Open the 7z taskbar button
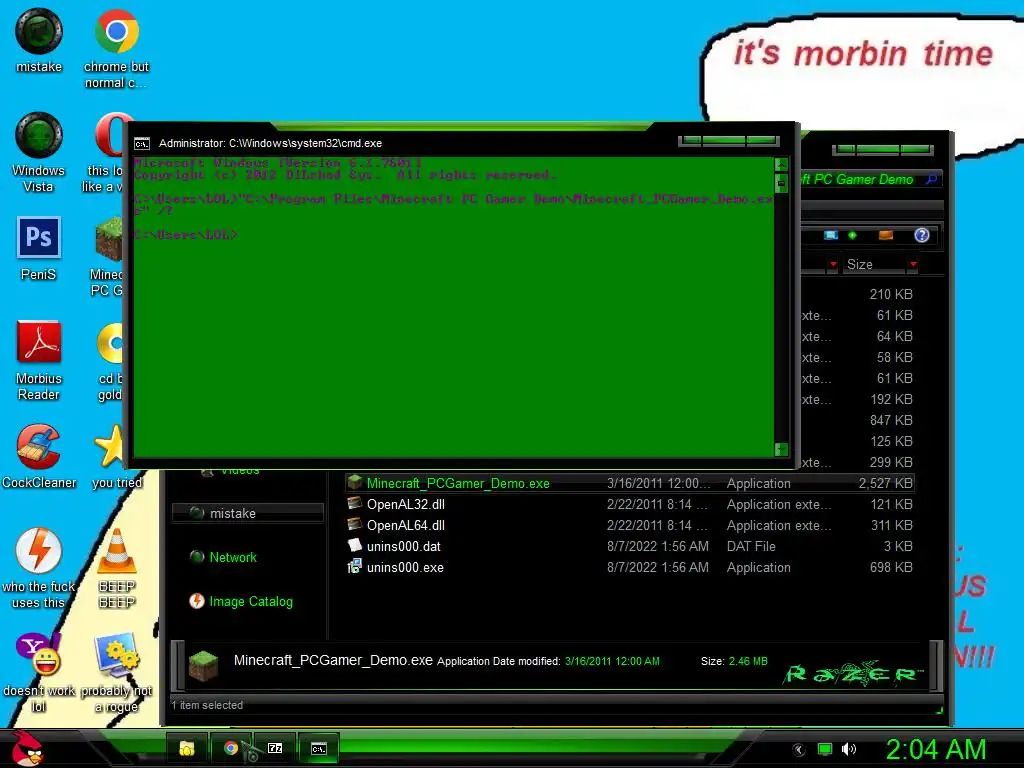The image size is (1024, 768). coord(275,748)
